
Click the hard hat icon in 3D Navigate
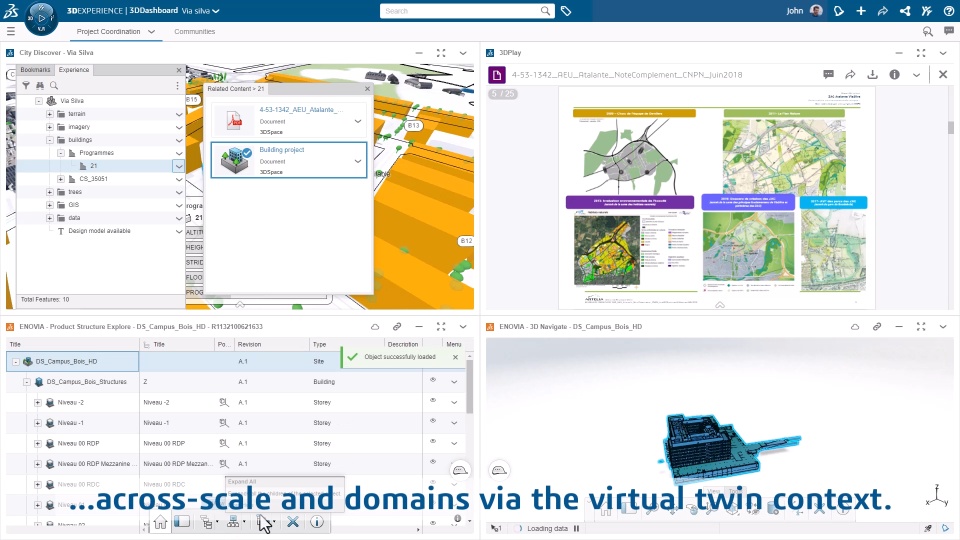[x=499, y=470]
